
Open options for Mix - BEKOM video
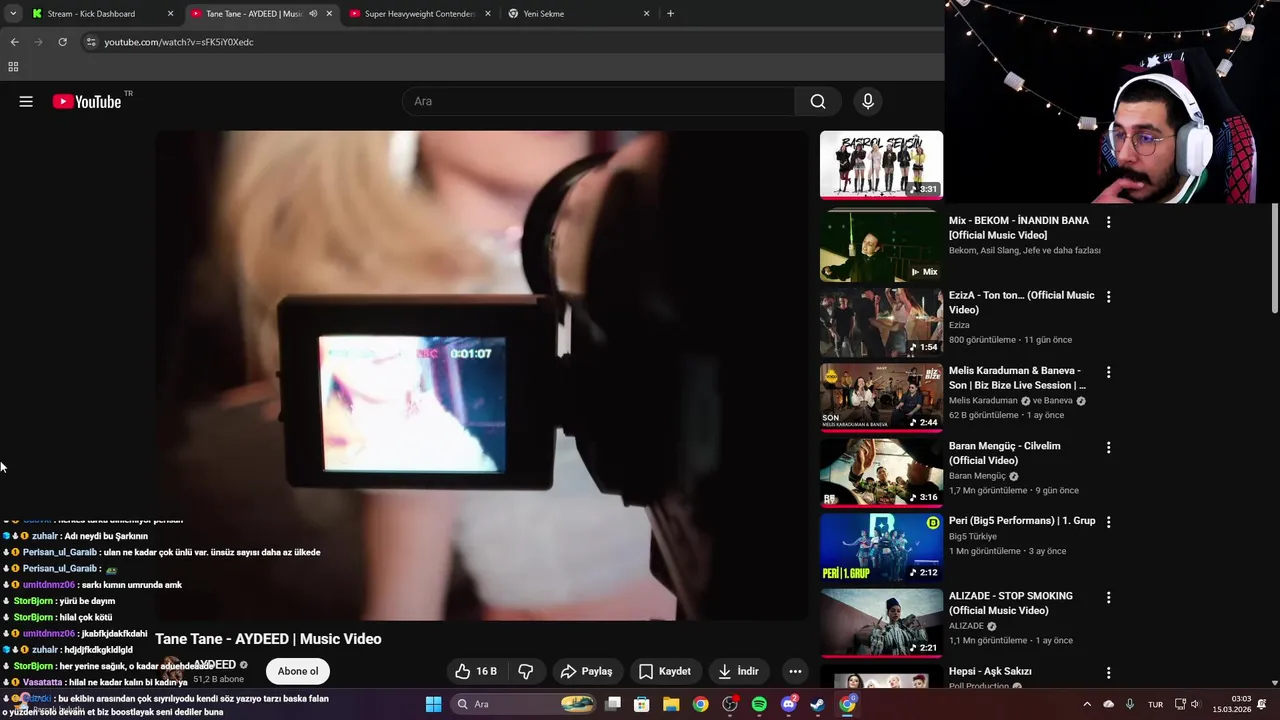tap(1108, 222)
